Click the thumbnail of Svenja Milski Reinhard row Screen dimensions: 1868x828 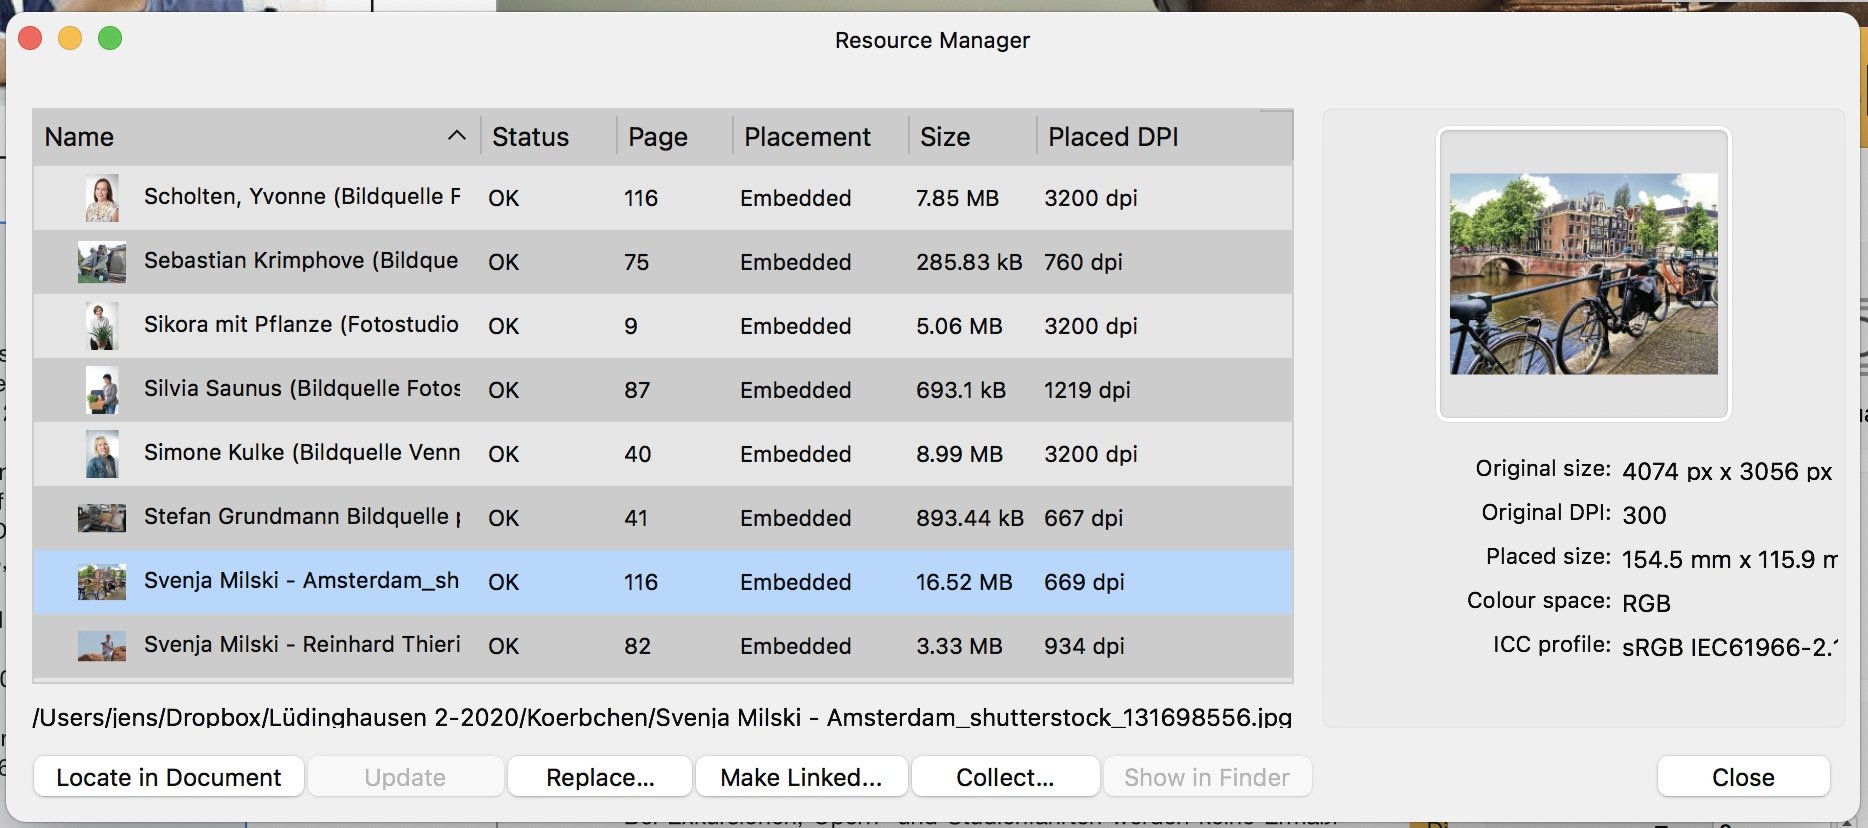(x=102, y=646)
